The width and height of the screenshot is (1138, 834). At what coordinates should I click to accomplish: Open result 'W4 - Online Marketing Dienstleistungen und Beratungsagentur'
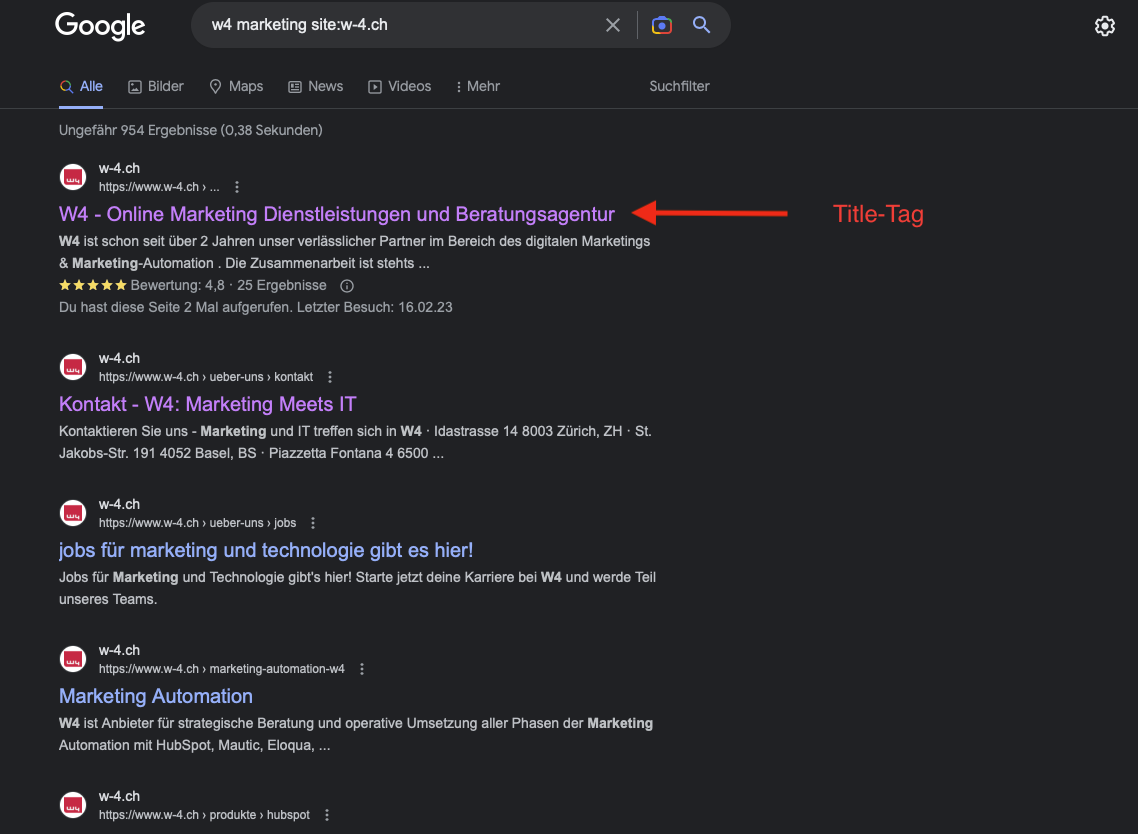(337, 214)
